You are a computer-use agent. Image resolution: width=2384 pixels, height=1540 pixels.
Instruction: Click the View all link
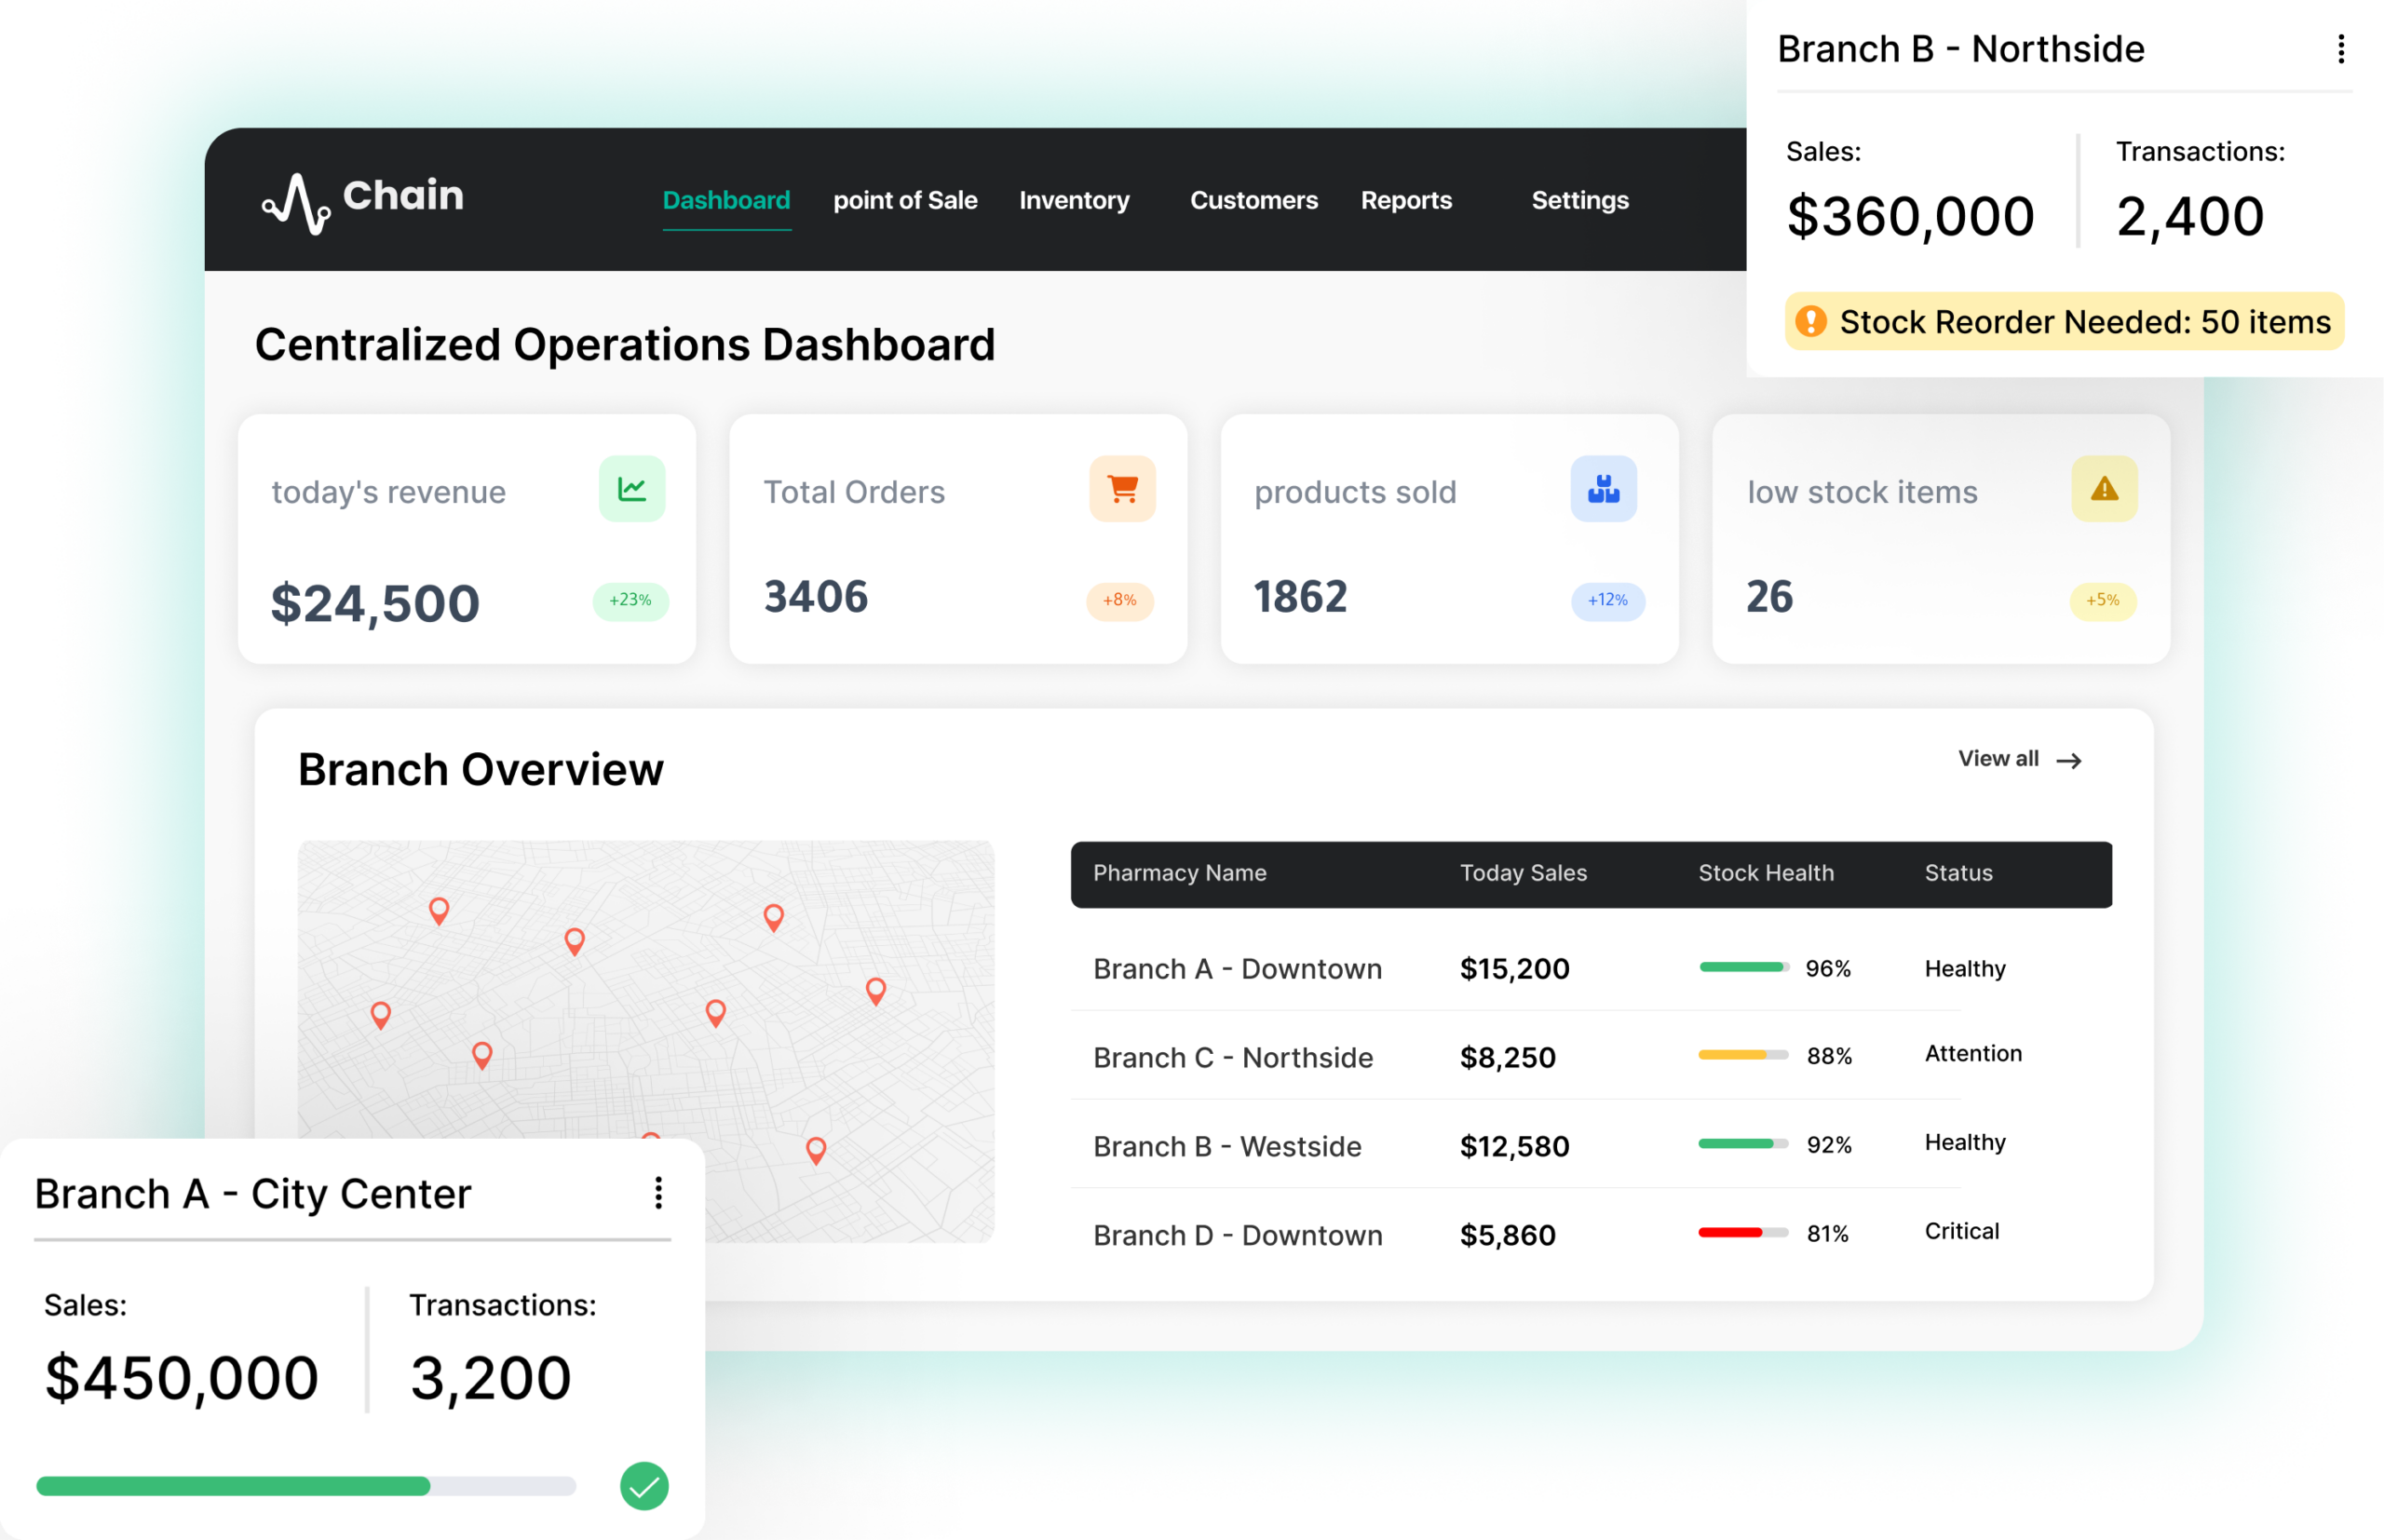(1998, 759)
